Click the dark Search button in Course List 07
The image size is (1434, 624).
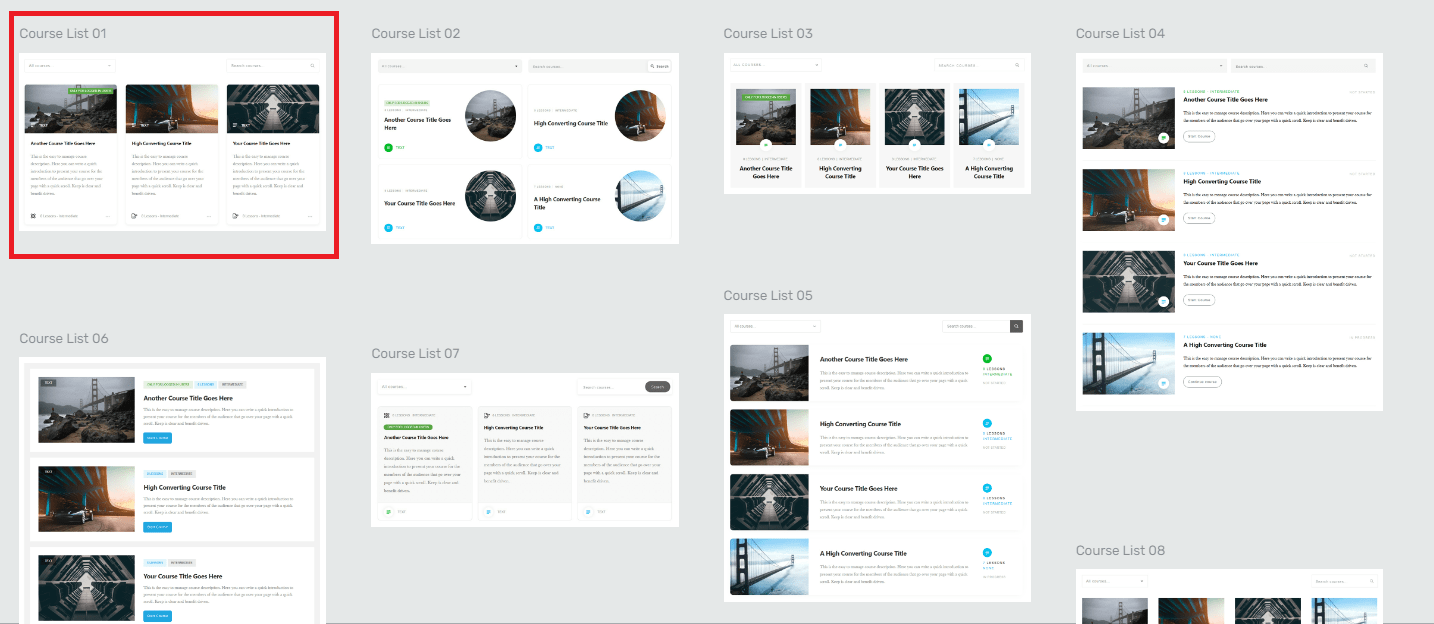tap(658, 387)
